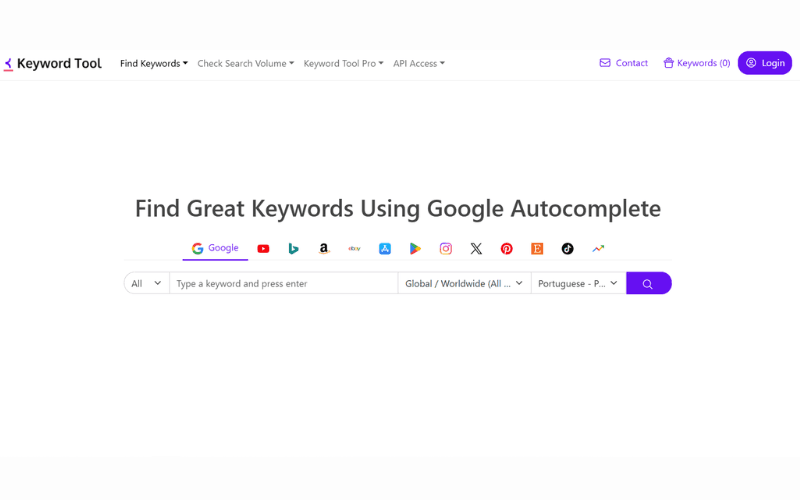Select the Bing search platform icon

[293, 249]
